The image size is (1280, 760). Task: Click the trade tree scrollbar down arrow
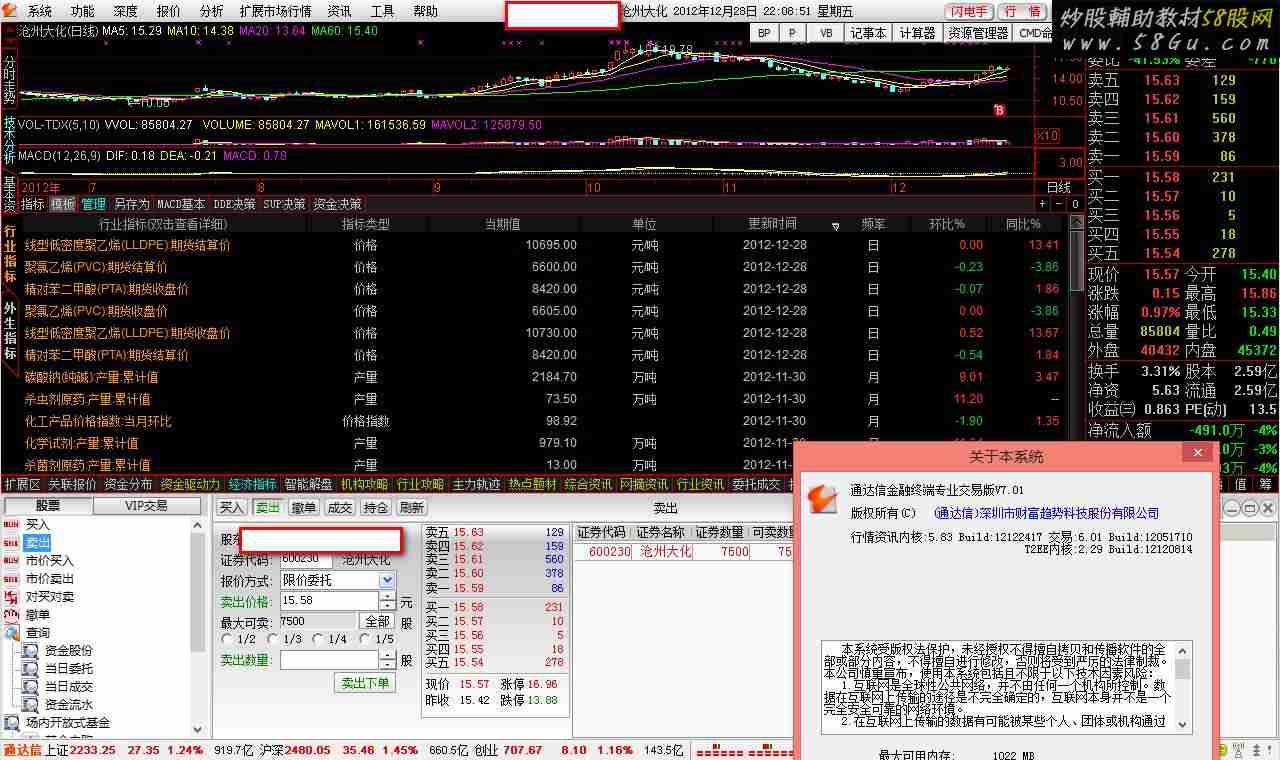tap(197, 732)
